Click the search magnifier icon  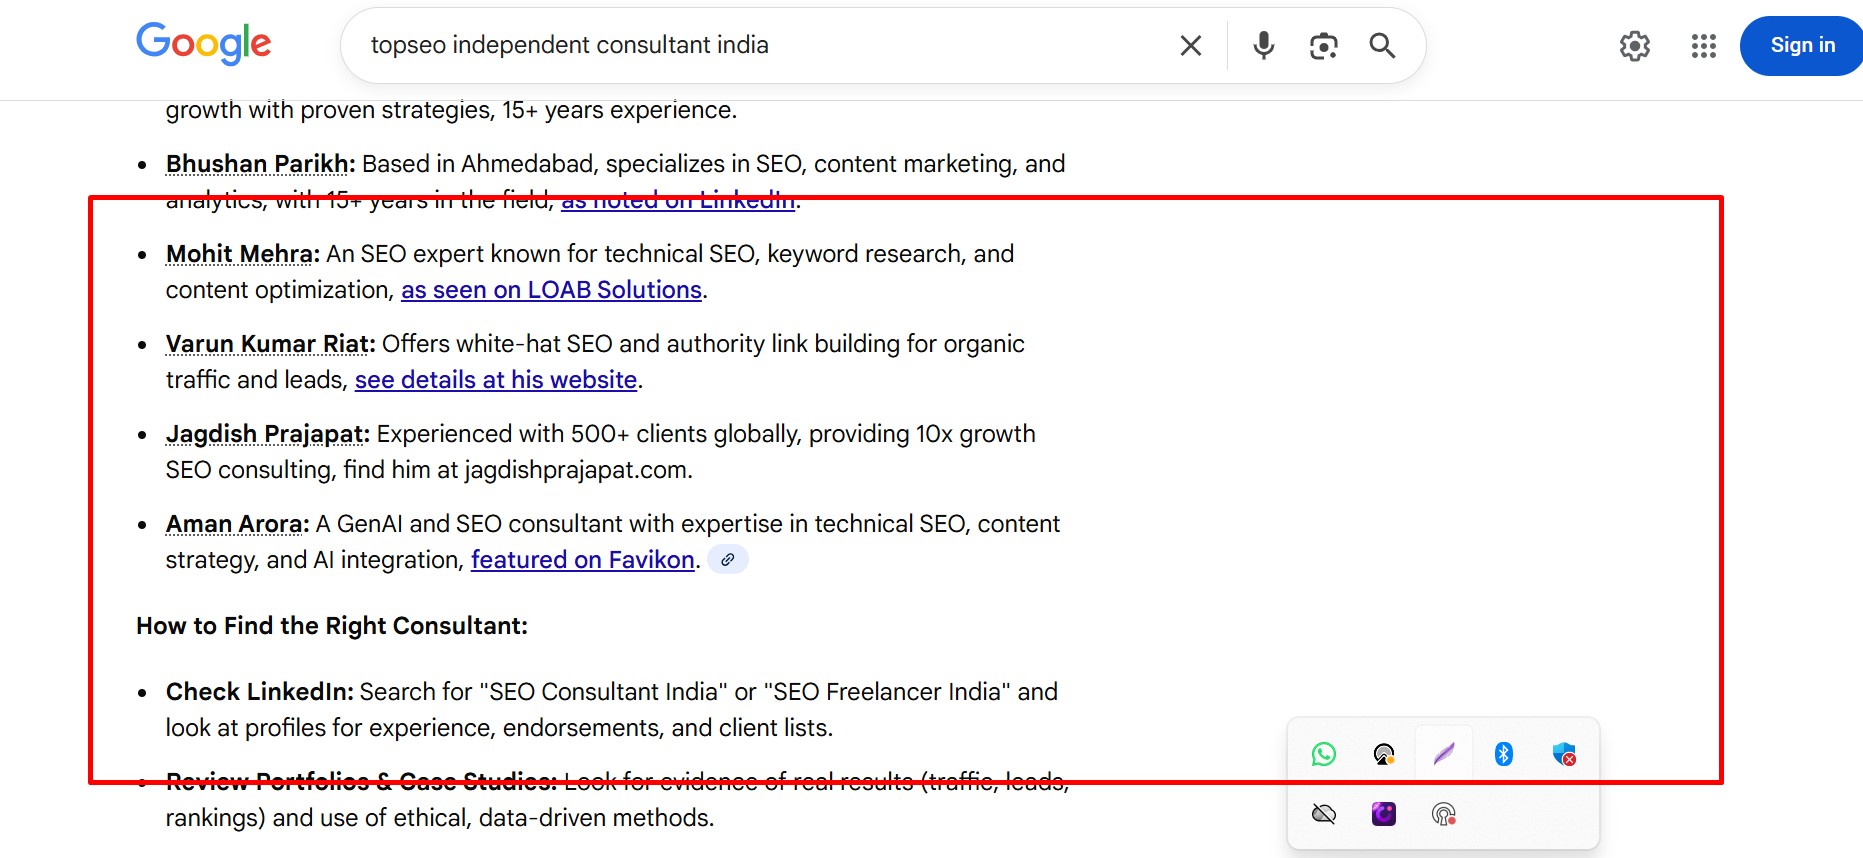(x=1381, y=45)
